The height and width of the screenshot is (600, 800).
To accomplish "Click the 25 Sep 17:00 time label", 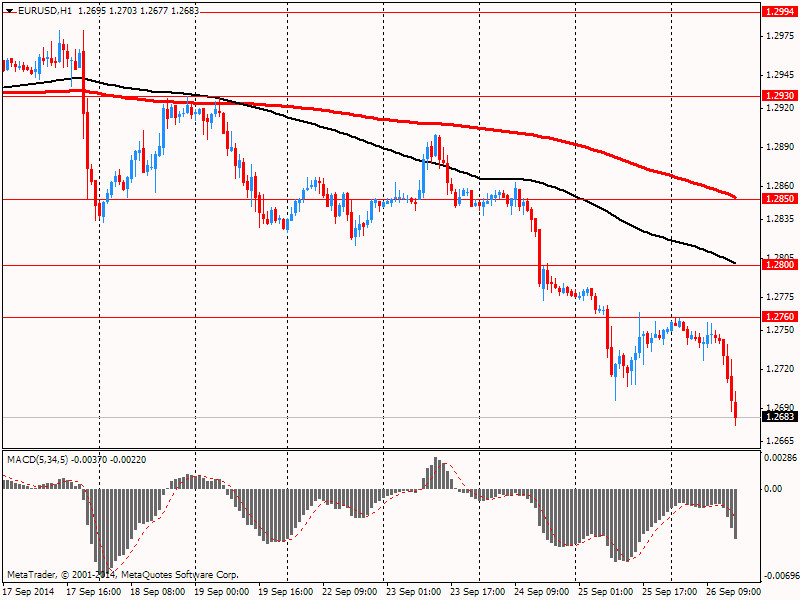I will pyautogui.click(x=669, y=592).
